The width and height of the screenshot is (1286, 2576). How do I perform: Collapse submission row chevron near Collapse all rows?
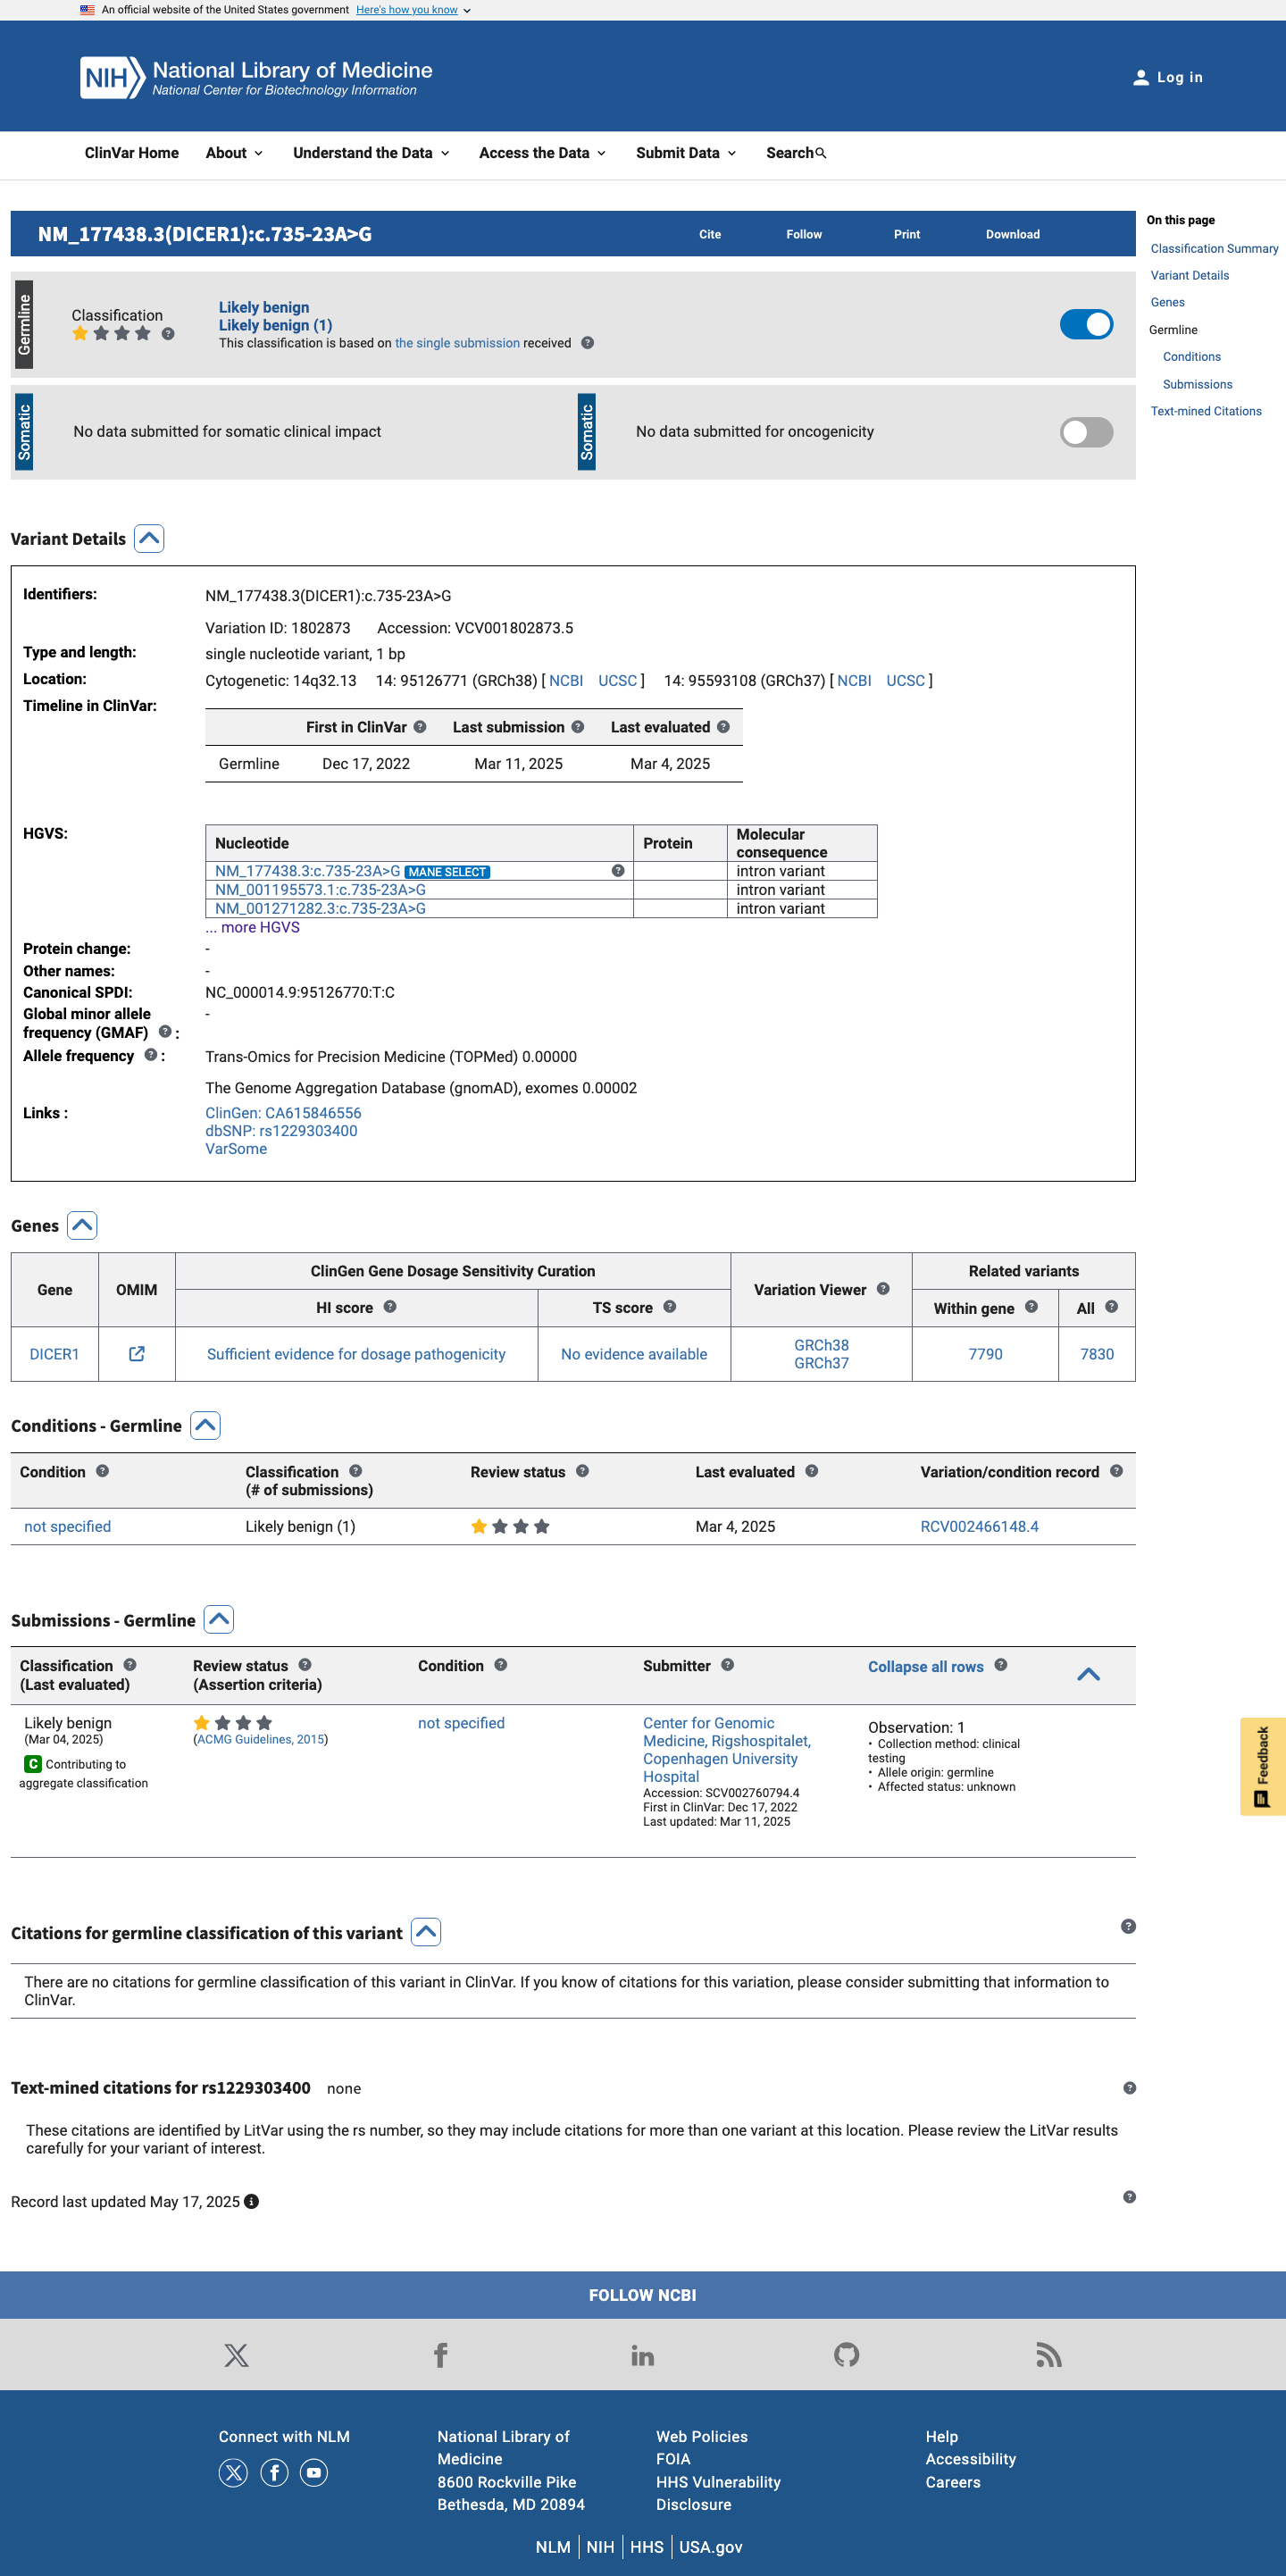click(x=1088, y=1674)
